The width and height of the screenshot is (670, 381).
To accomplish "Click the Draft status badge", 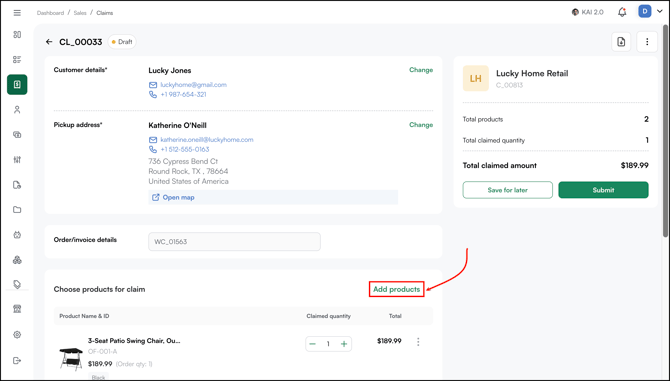I will click(x=122, y=42).
